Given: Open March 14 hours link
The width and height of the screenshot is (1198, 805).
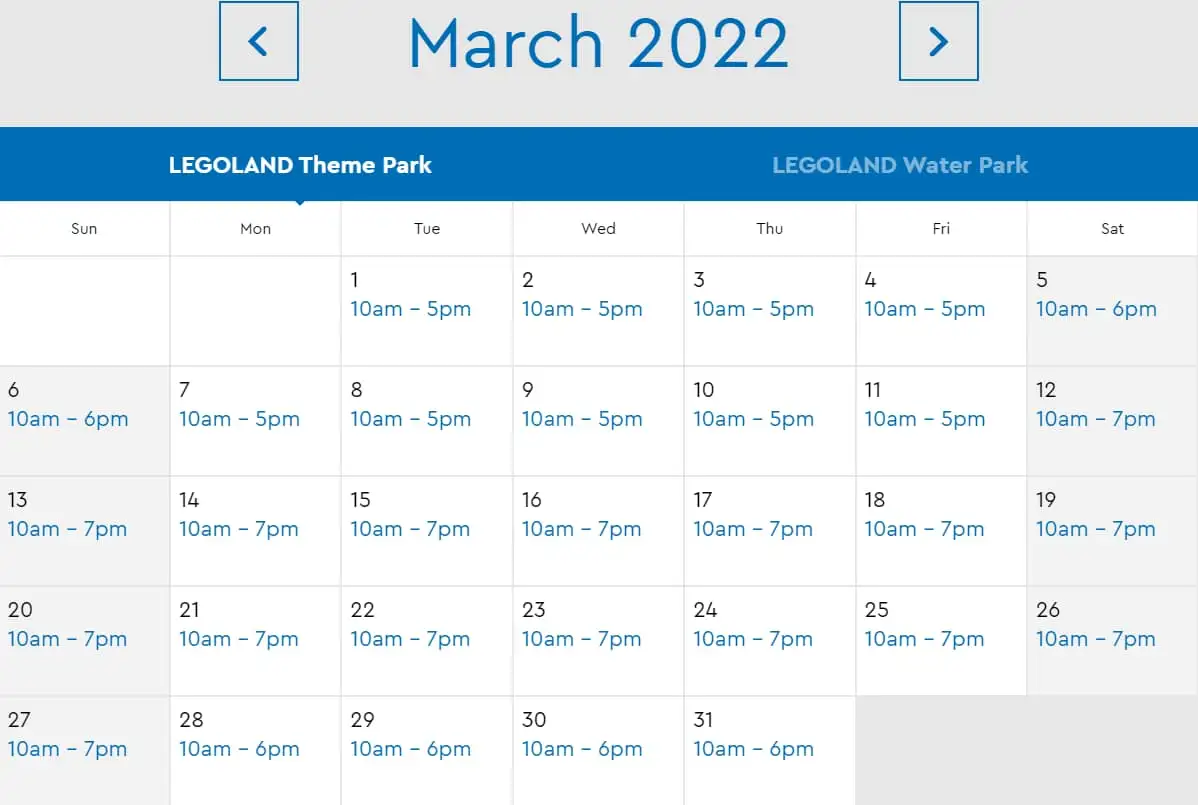Looking at the screenshot, I should [239, 530].
